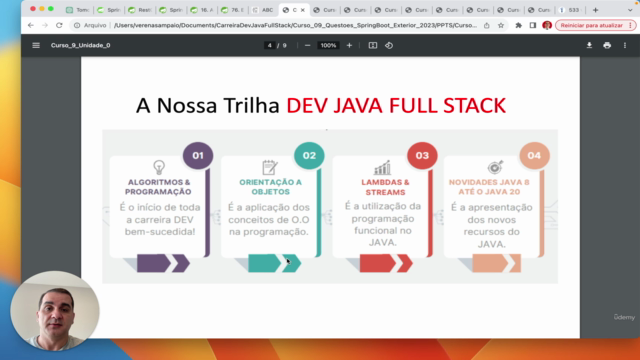Zoom out with the minus button
The height and width of the screenshot is (360, 640).
[x=307, y=45]
